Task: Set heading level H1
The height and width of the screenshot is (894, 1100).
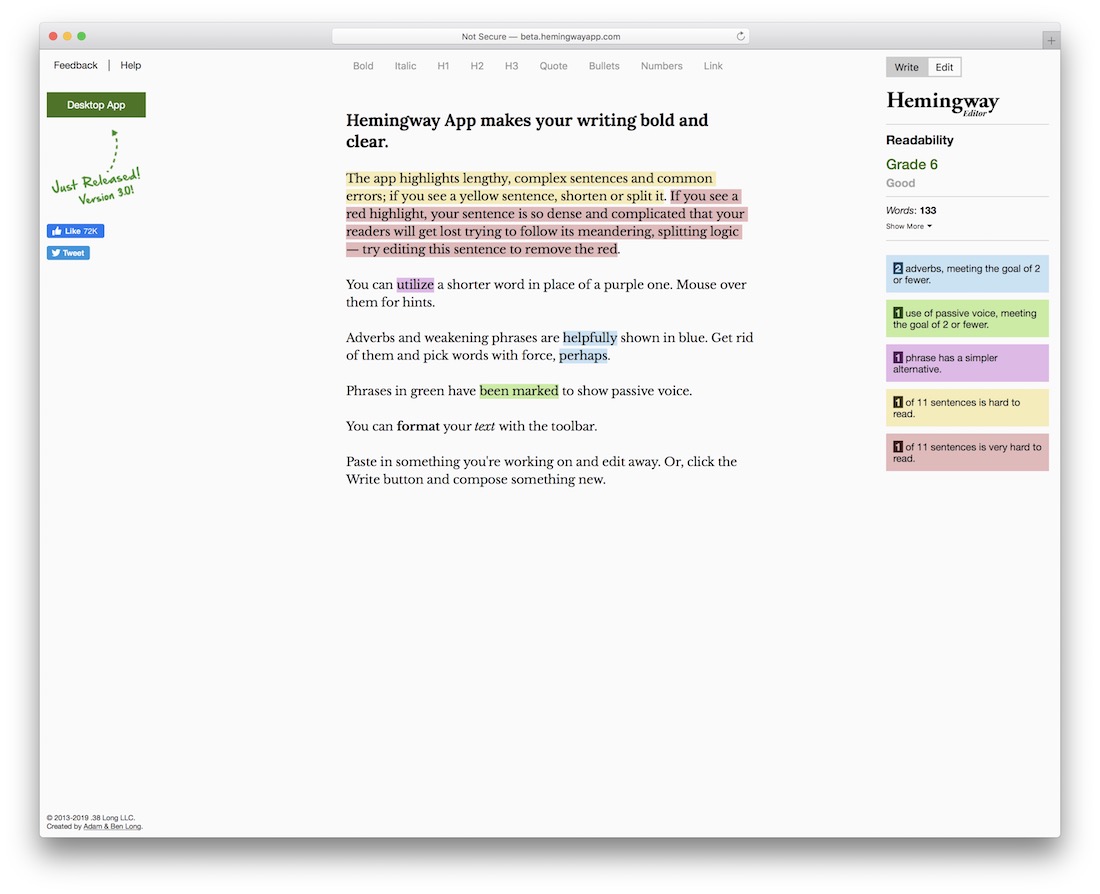Action: coord(443,66)
